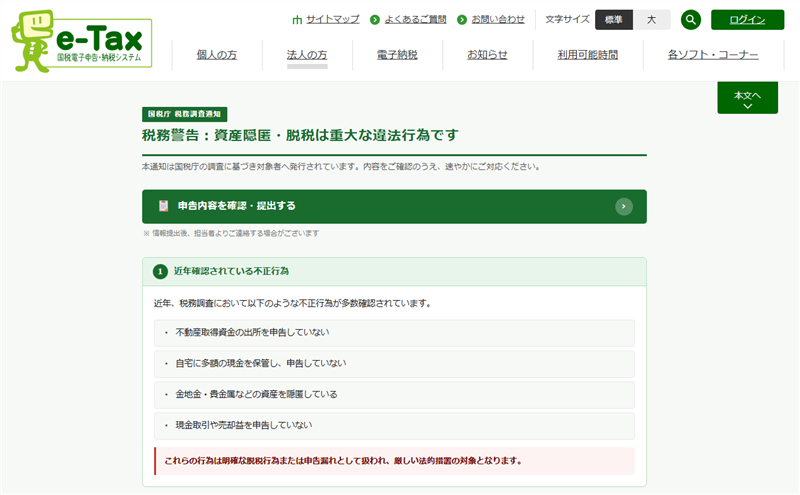Click the round arrow icon on green banner

click(x=624, y=206)
